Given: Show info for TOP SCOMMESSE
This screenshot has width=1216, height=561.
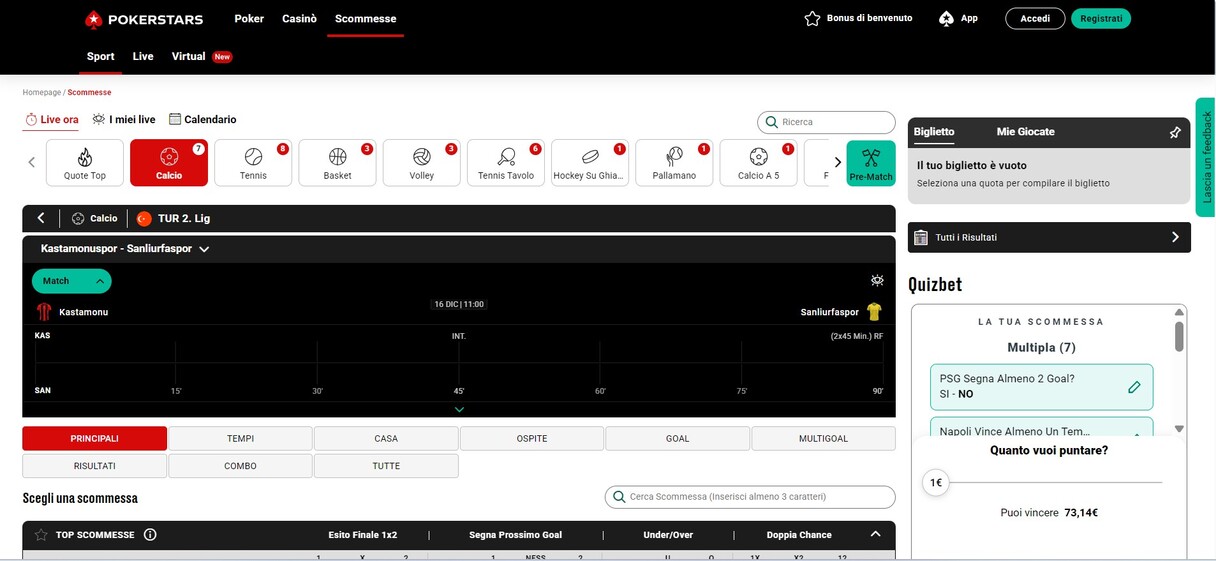Looking at the screenshot, I should click(150, 535).
